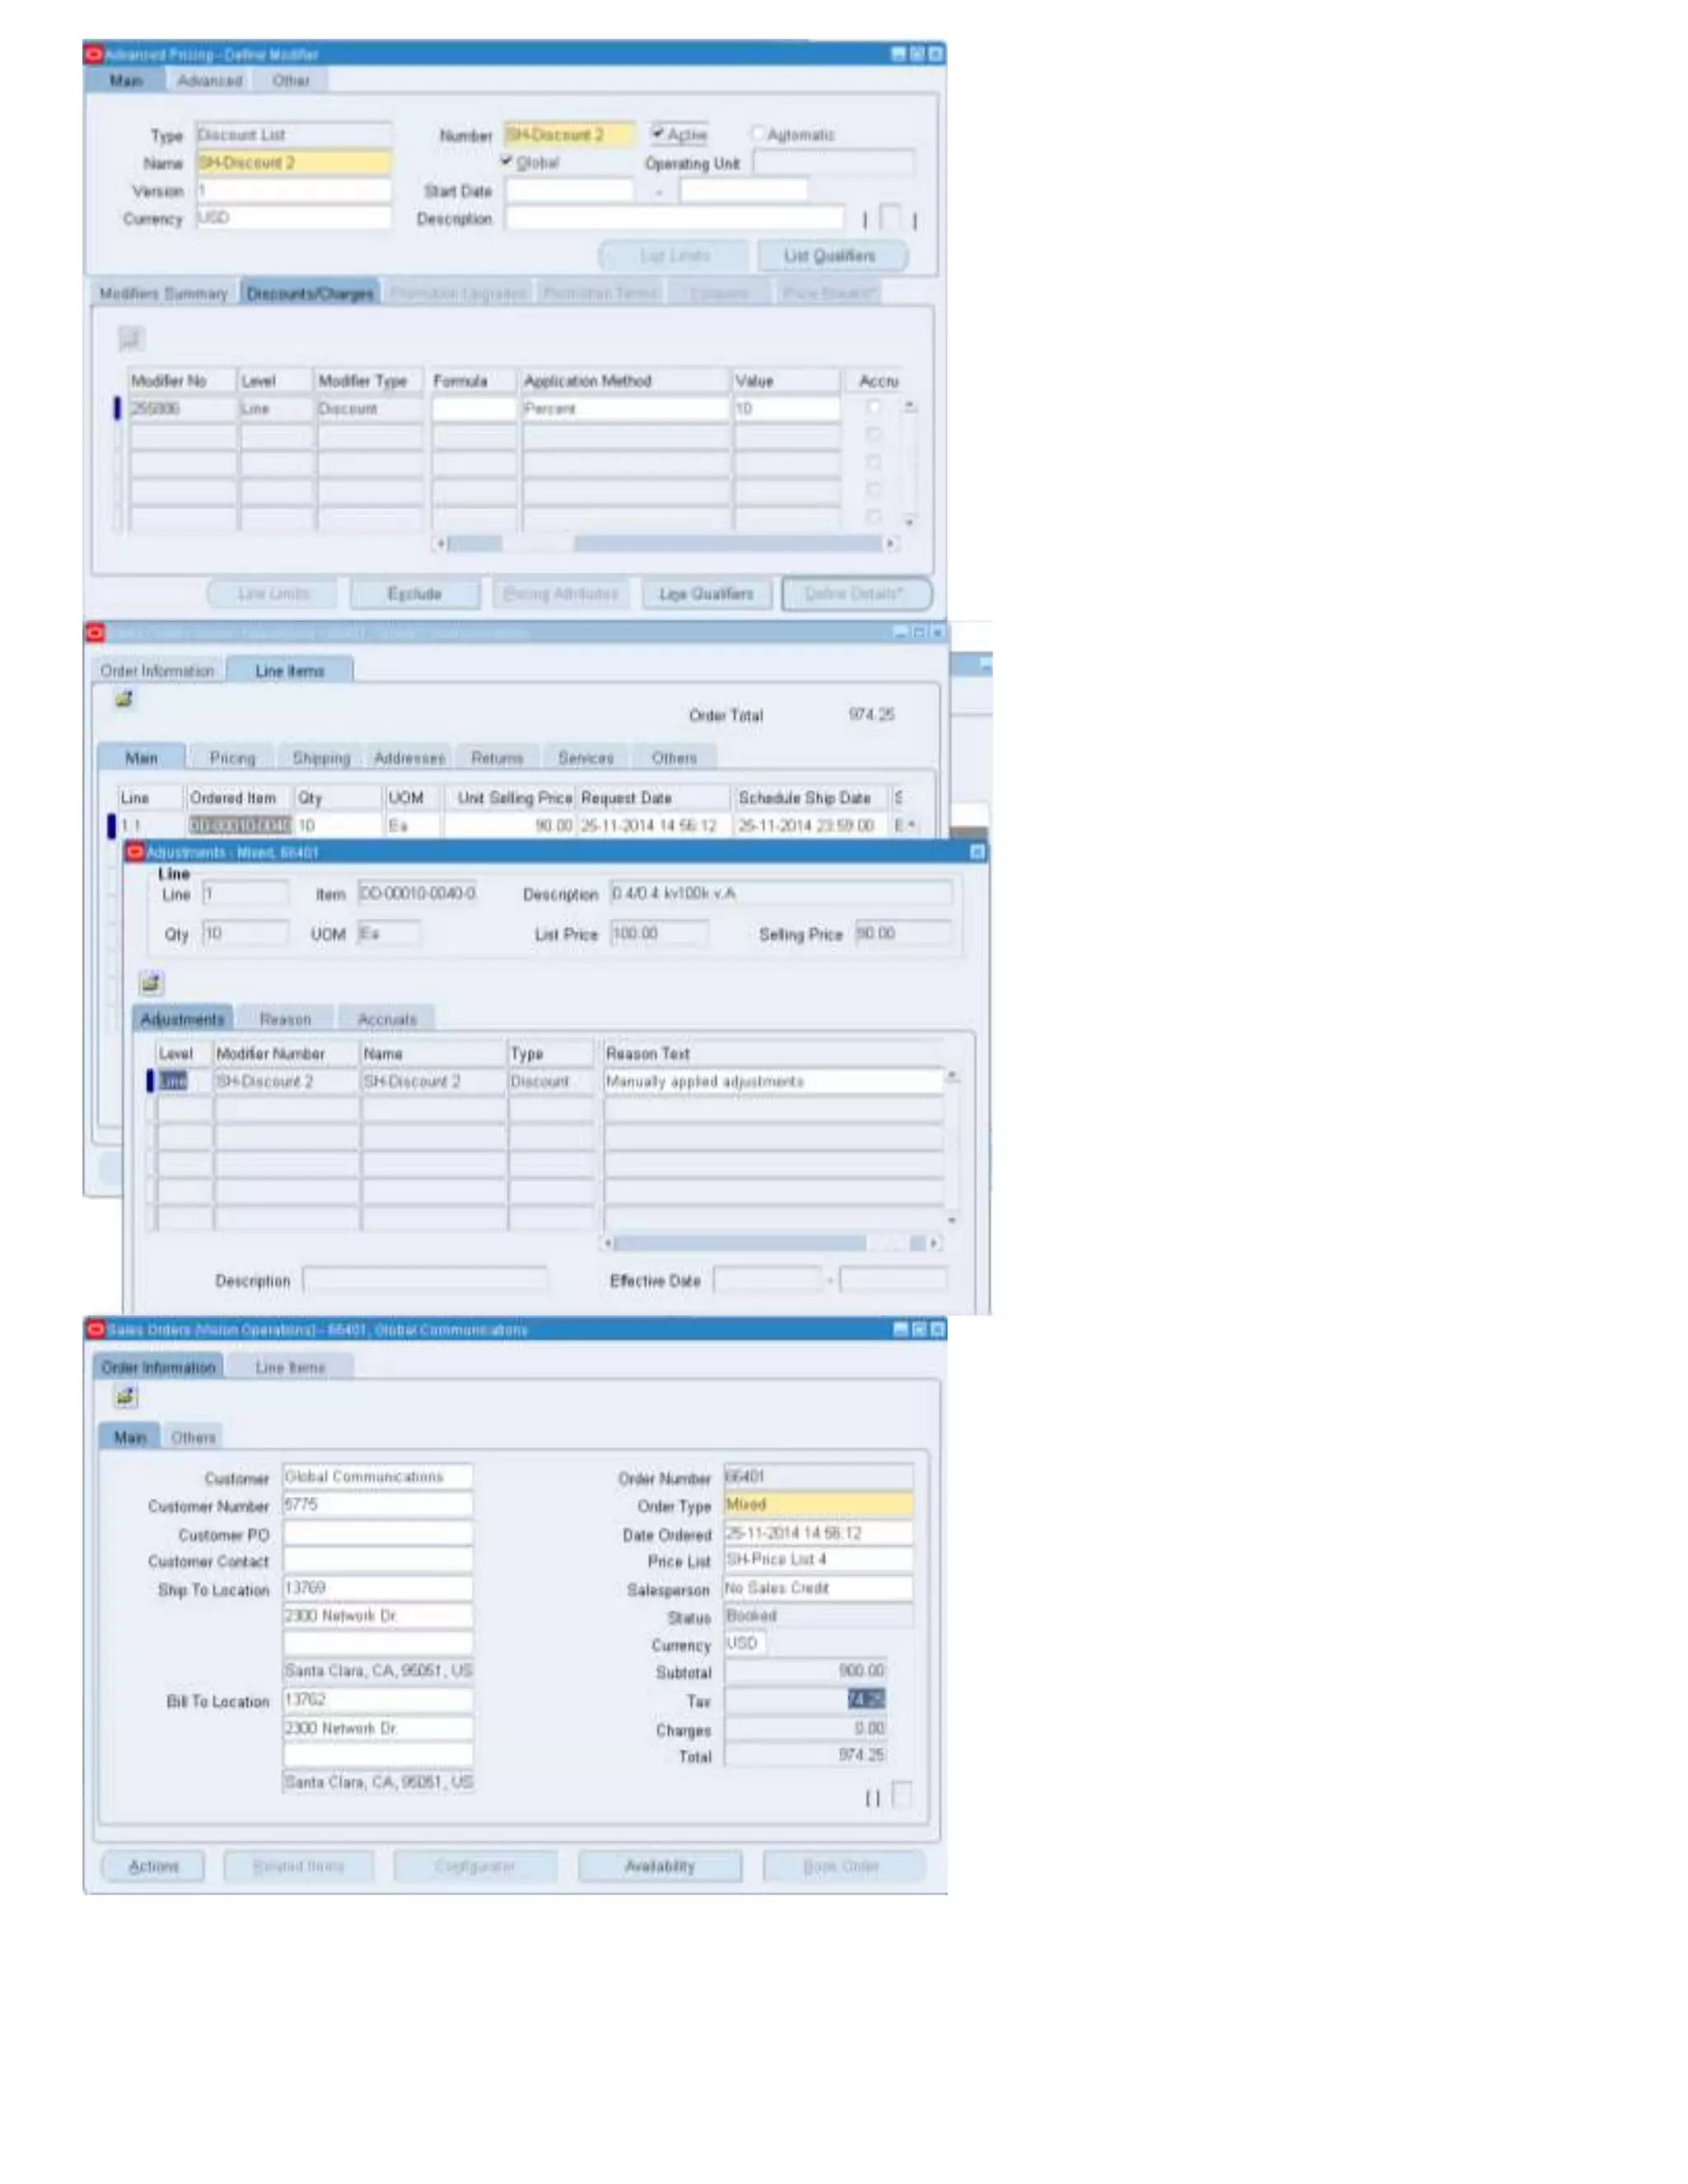This screenshot has width=1688, height=2184.
Task: Click the Oracle icon in the bottom Sales Orders title bar
Action: pos(96,1329)
